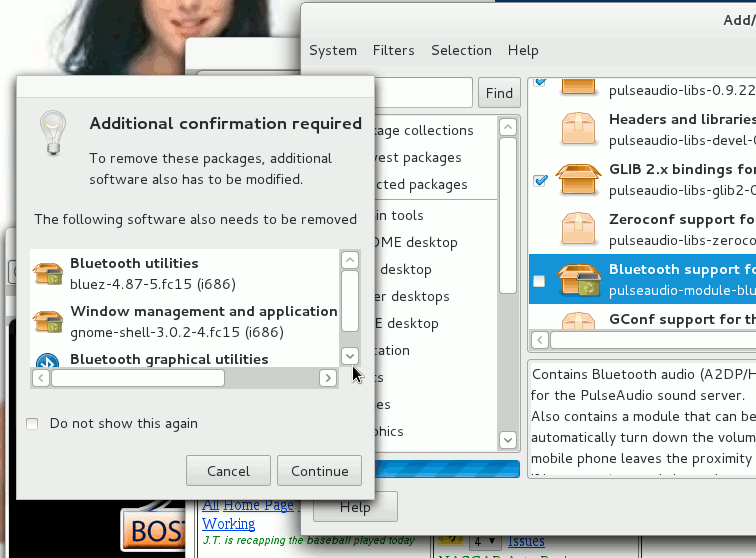The image size is (756, 558).
Task: Uncheck the pulseaudio-libs-glib2 package checkbox
Action: tap(540, 180)
